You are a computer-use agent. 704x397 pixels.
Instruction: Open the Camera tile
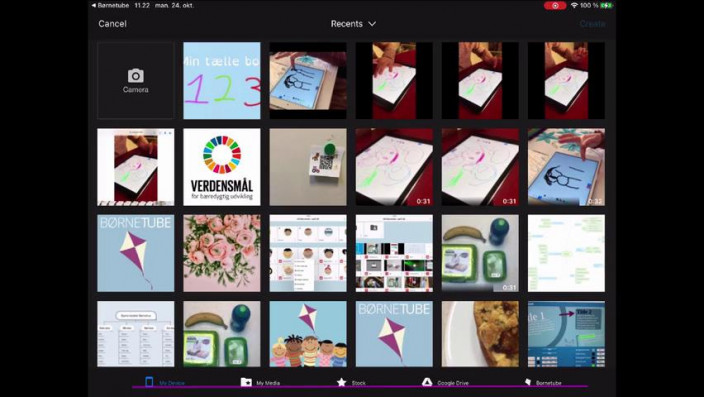(136, 80)
